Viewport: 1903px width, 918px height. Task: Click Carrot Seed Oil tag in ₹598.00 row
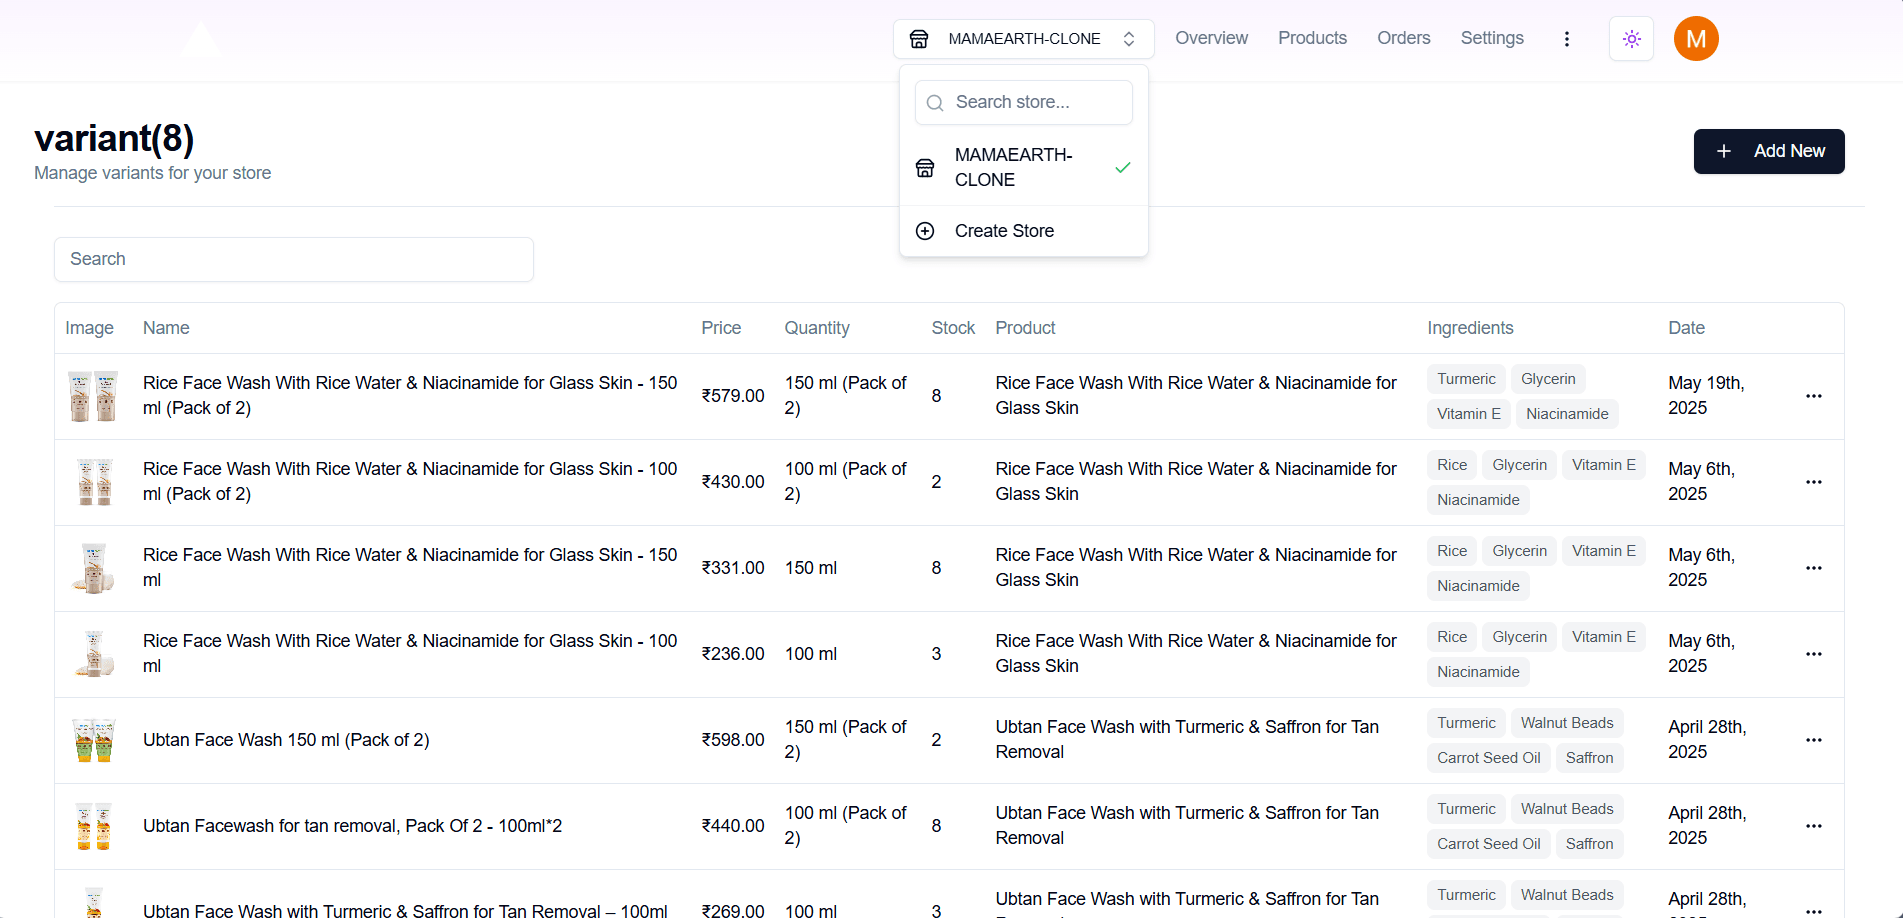[x=1488, y=758]
